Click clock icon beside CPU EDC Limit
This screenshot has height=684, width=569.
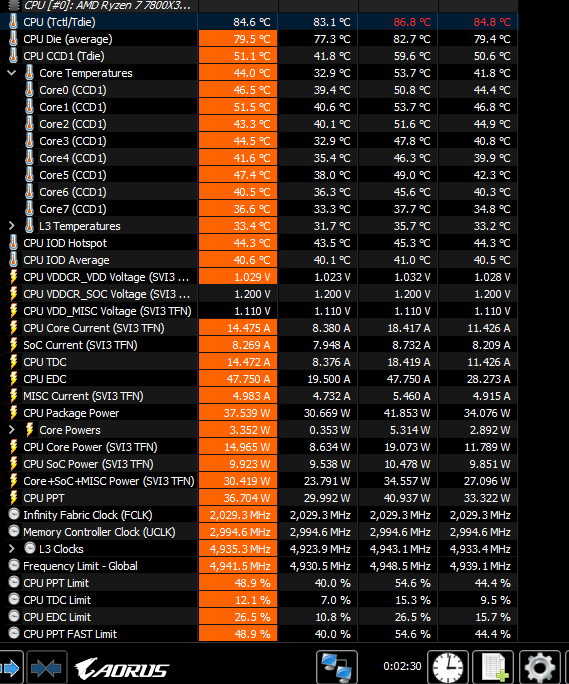pos(14,616)
